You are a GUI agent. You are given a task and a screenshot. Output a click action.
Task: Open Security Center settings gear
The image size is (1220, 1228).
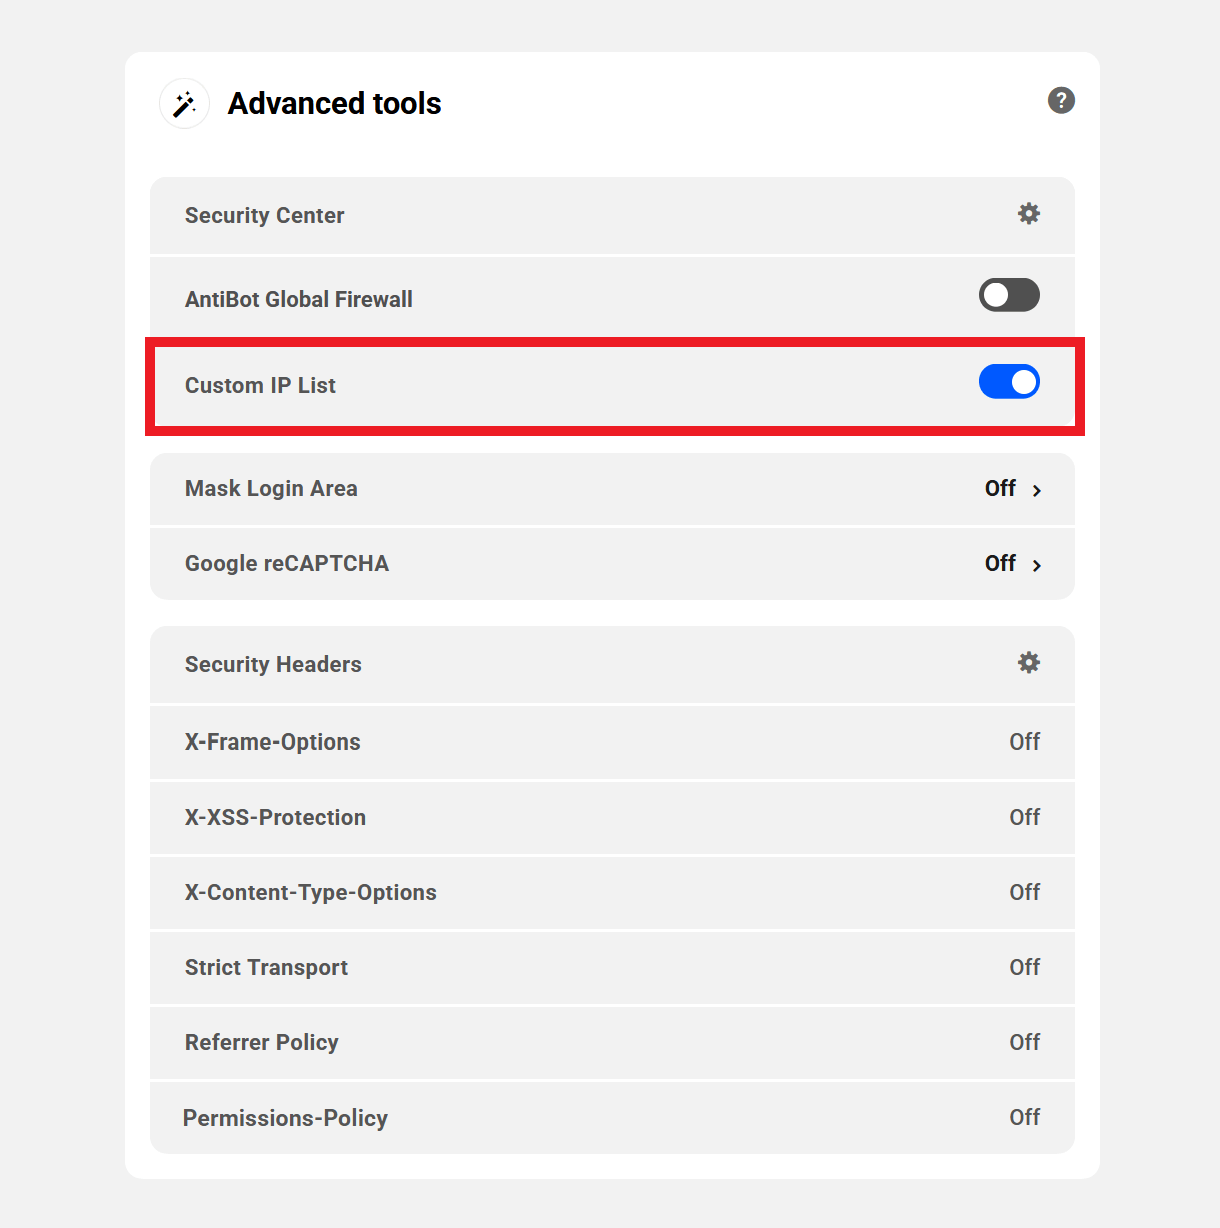click(1029, 214)
